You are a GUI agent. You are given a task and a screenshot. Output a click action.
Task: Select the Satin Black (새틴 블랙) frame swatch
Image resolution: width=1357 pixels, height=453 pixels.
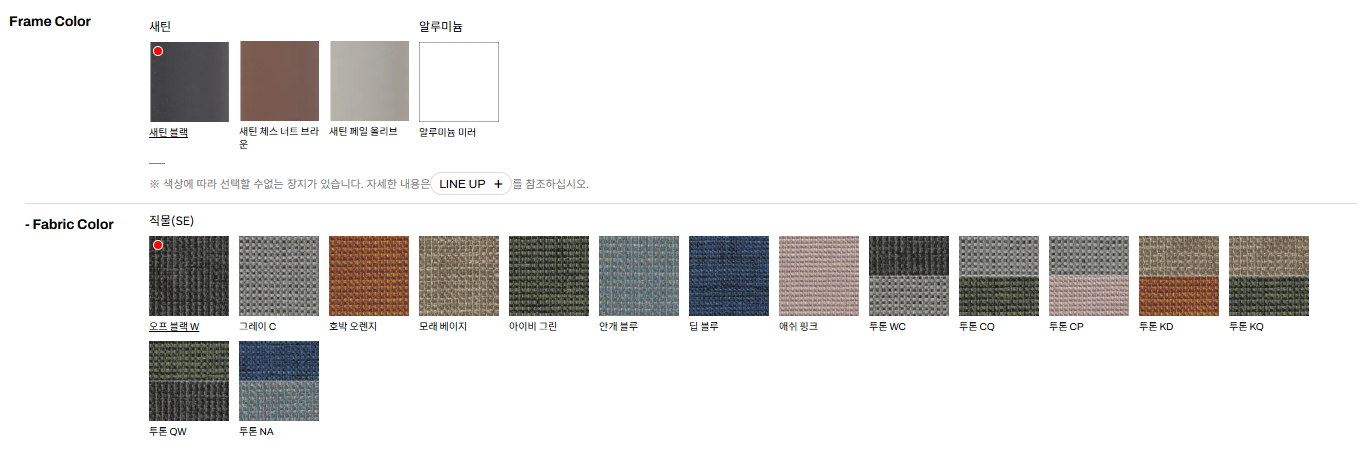click(189, 81)
